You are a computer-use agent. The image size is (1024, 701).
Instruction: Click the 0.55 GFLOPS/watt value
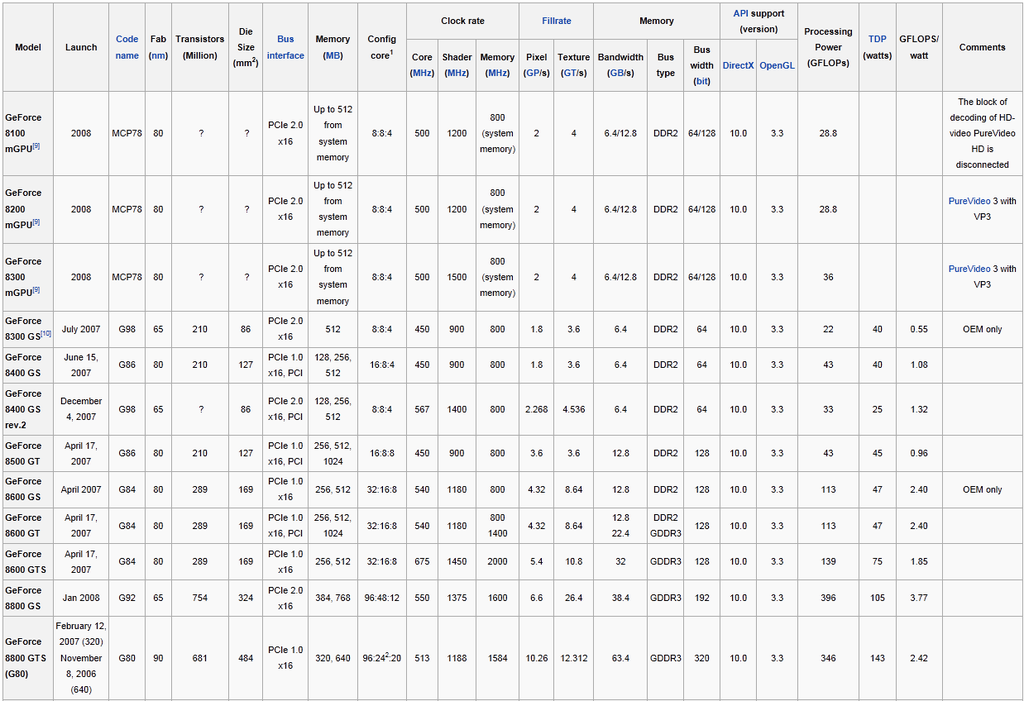[919, 329]
